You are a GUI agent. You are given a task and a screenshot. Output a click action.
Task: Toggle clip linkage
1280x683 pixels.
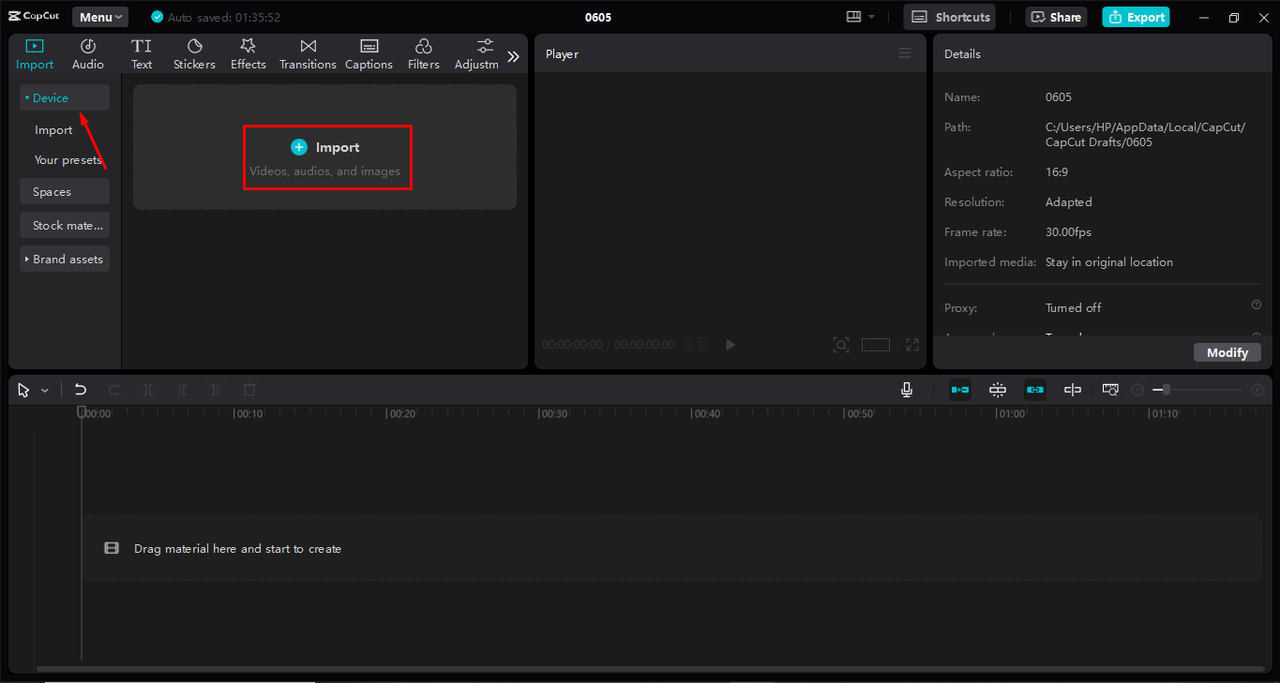1035,390
